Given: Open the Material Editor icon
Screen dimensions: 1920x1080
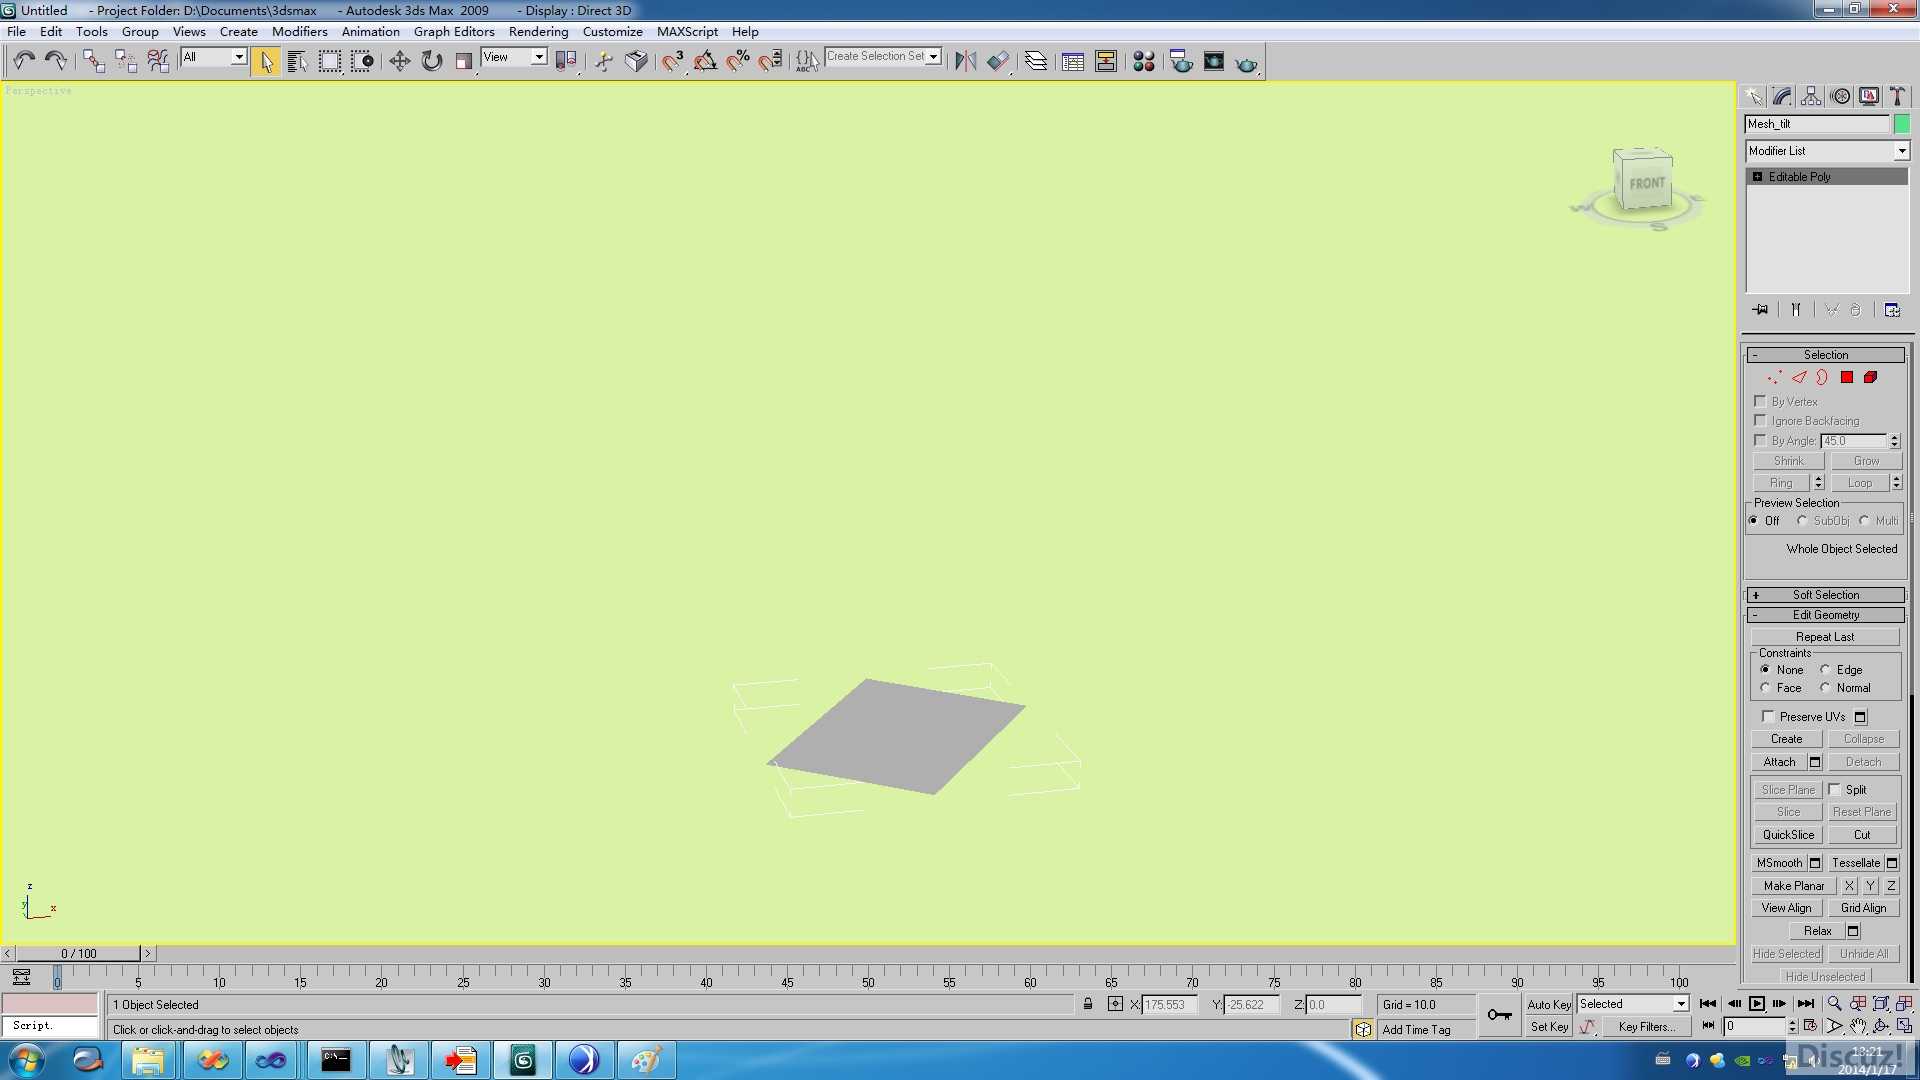Looking at the screenshot, I should [x=1144, y=62].
